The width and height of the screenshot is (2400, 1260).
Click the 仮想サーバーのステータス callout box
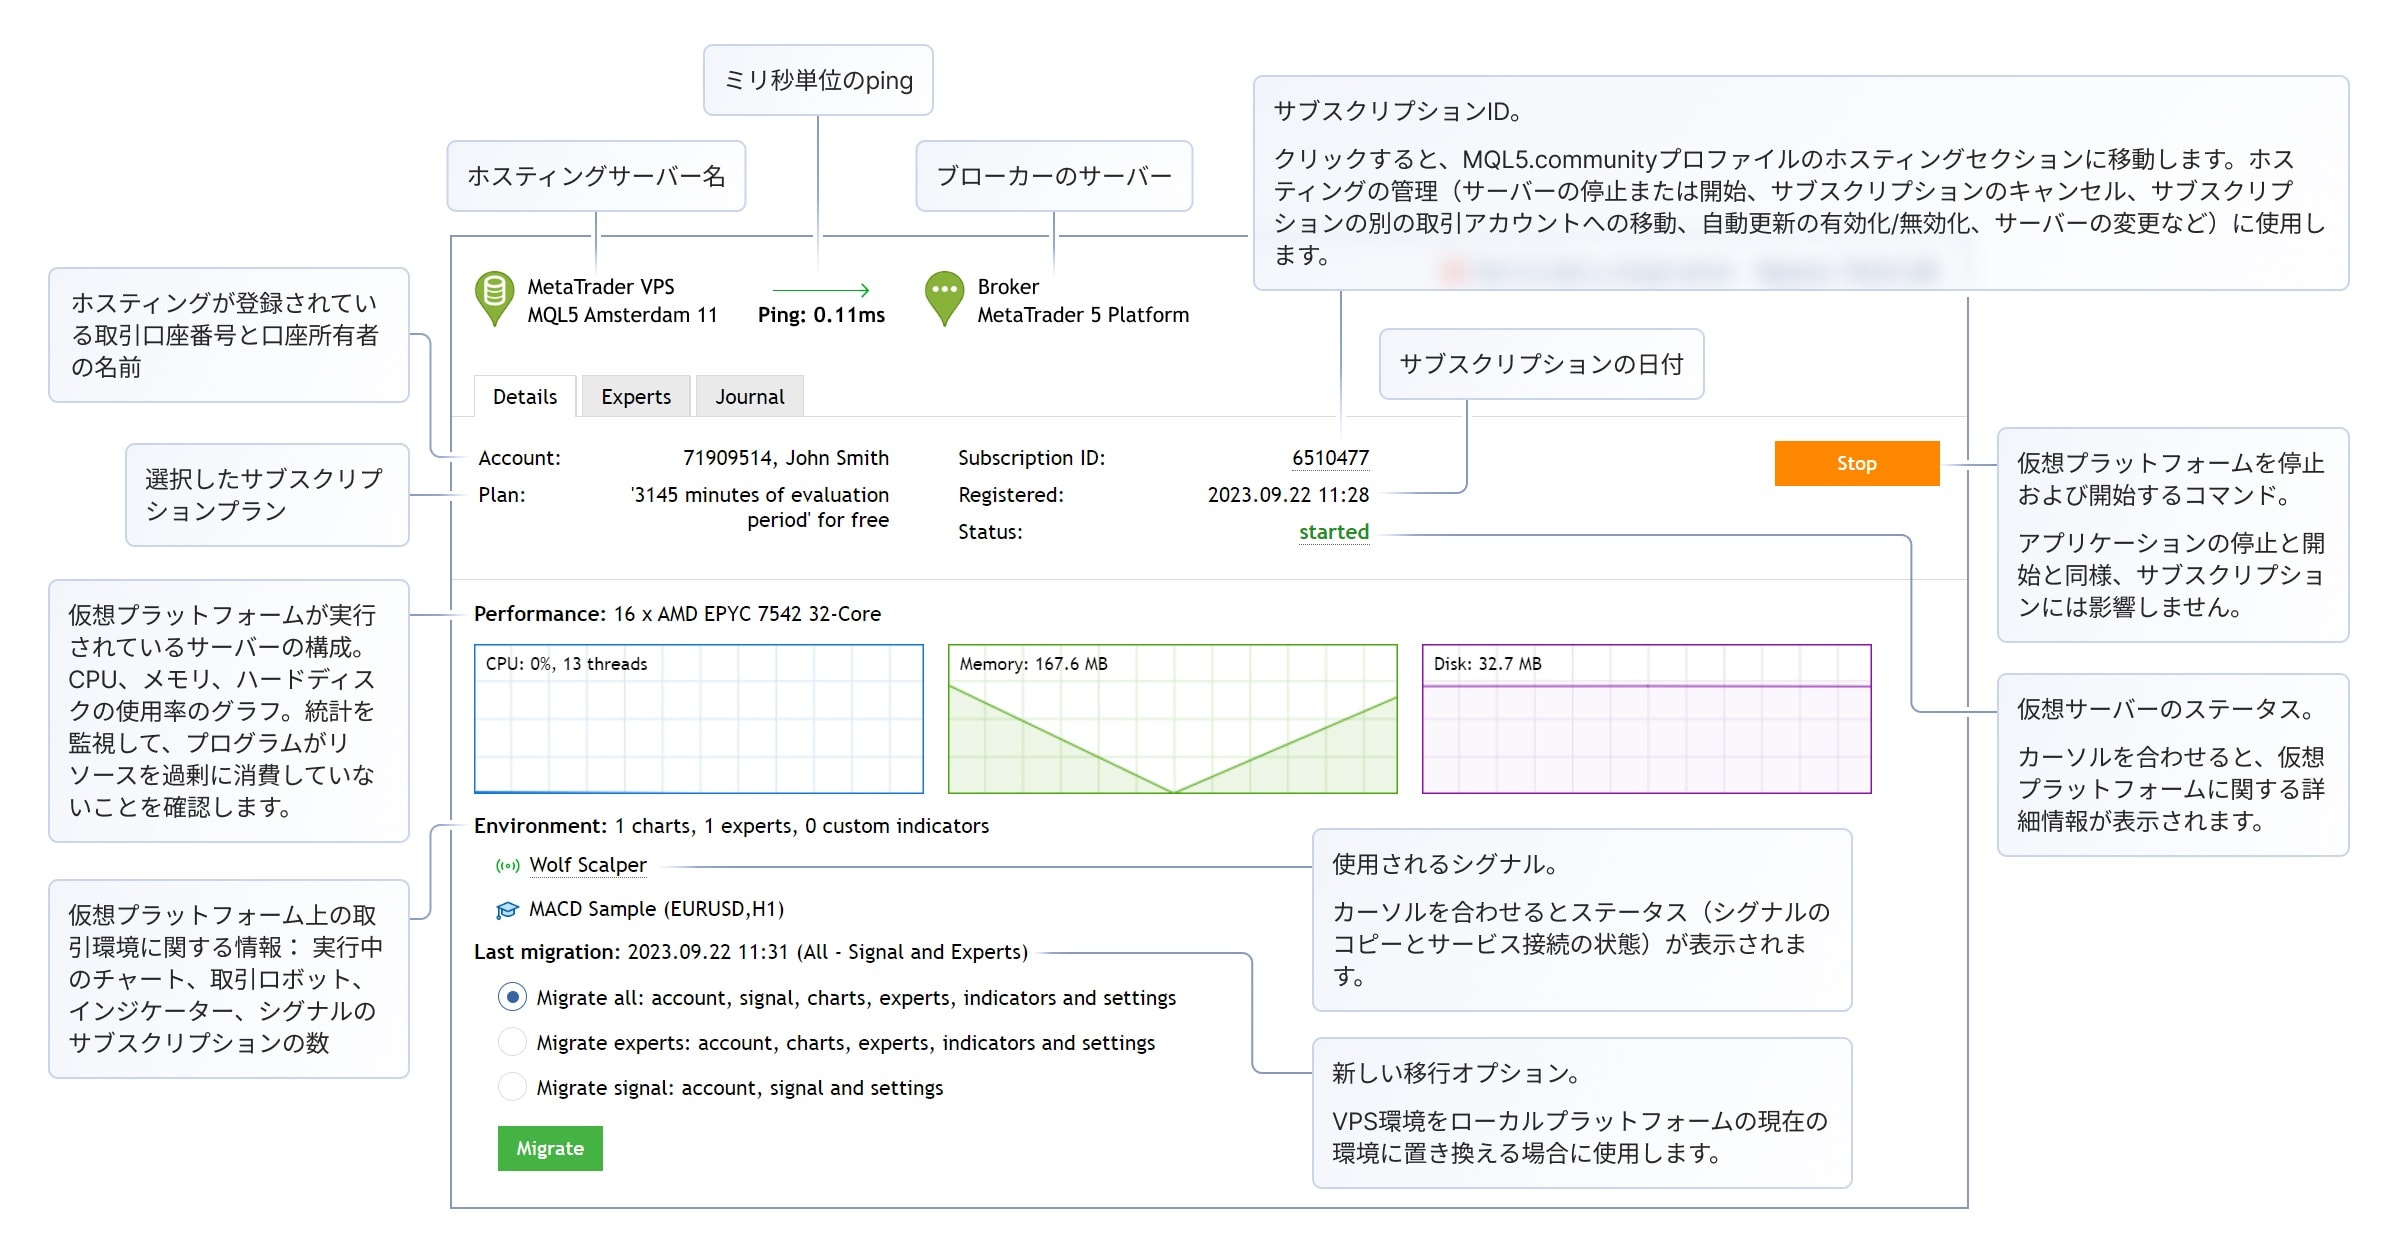(2173, 765)
